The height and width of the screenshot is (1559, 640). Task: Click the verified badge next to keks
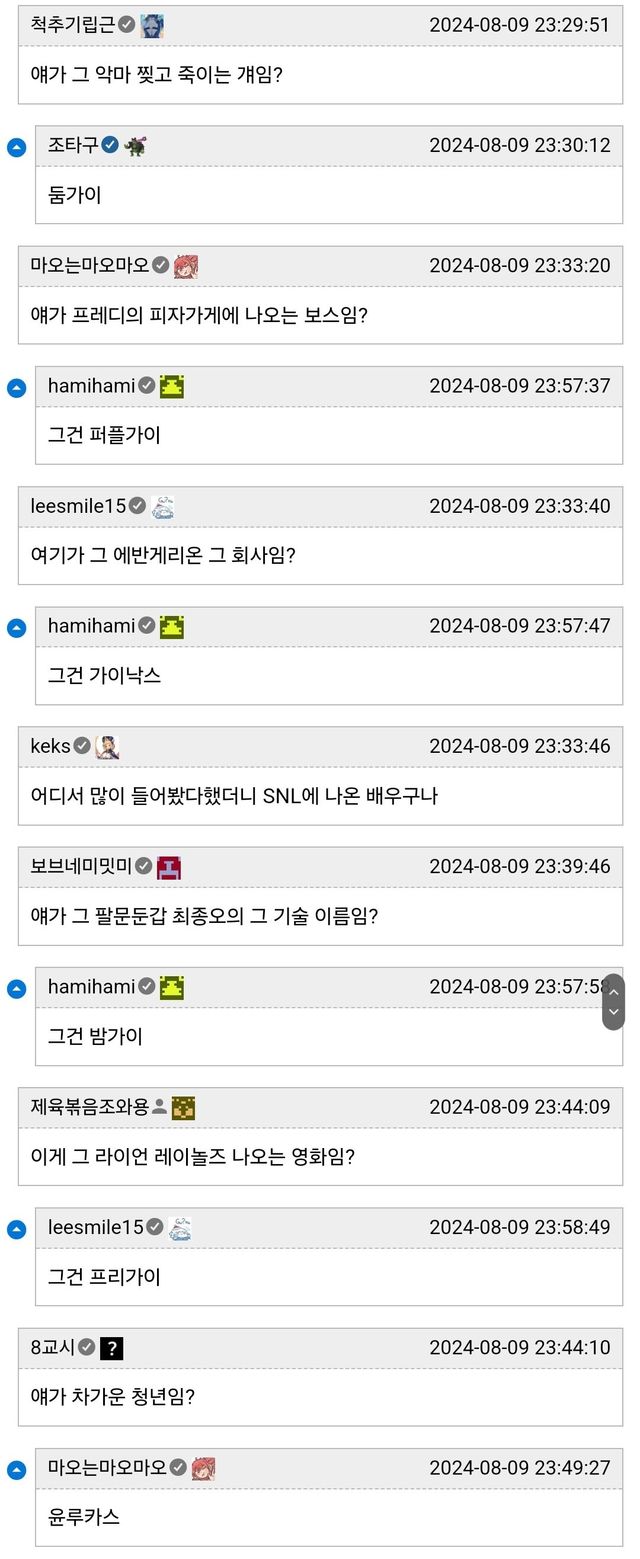(82, 746)
